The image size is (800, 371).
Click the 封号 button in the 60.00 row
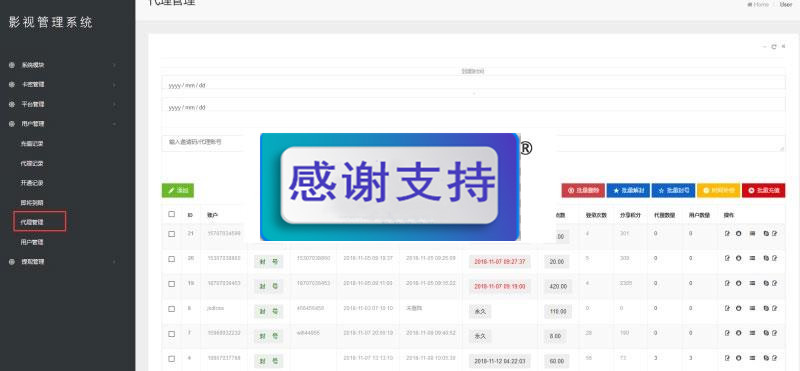click(268, 361)
